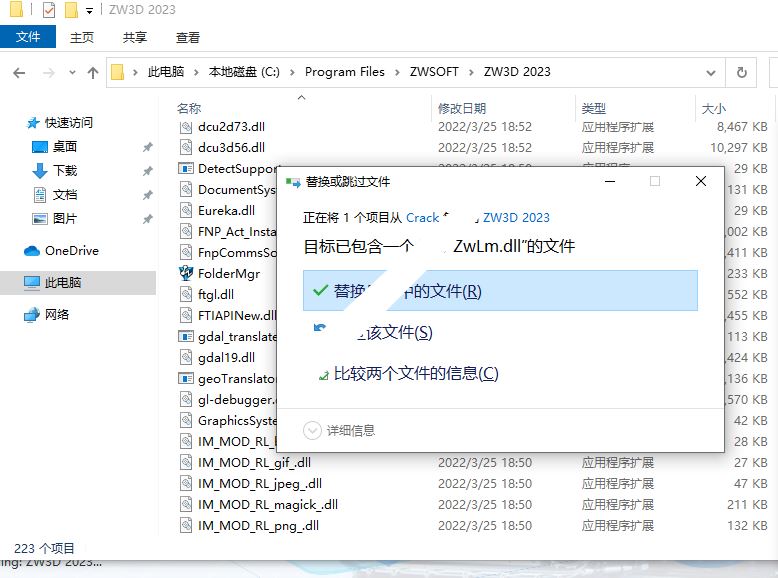Image resolution: width=778 pixels, height=578 pixels.
Task: Sort files by 类型 column
Action: pos(594,108)
